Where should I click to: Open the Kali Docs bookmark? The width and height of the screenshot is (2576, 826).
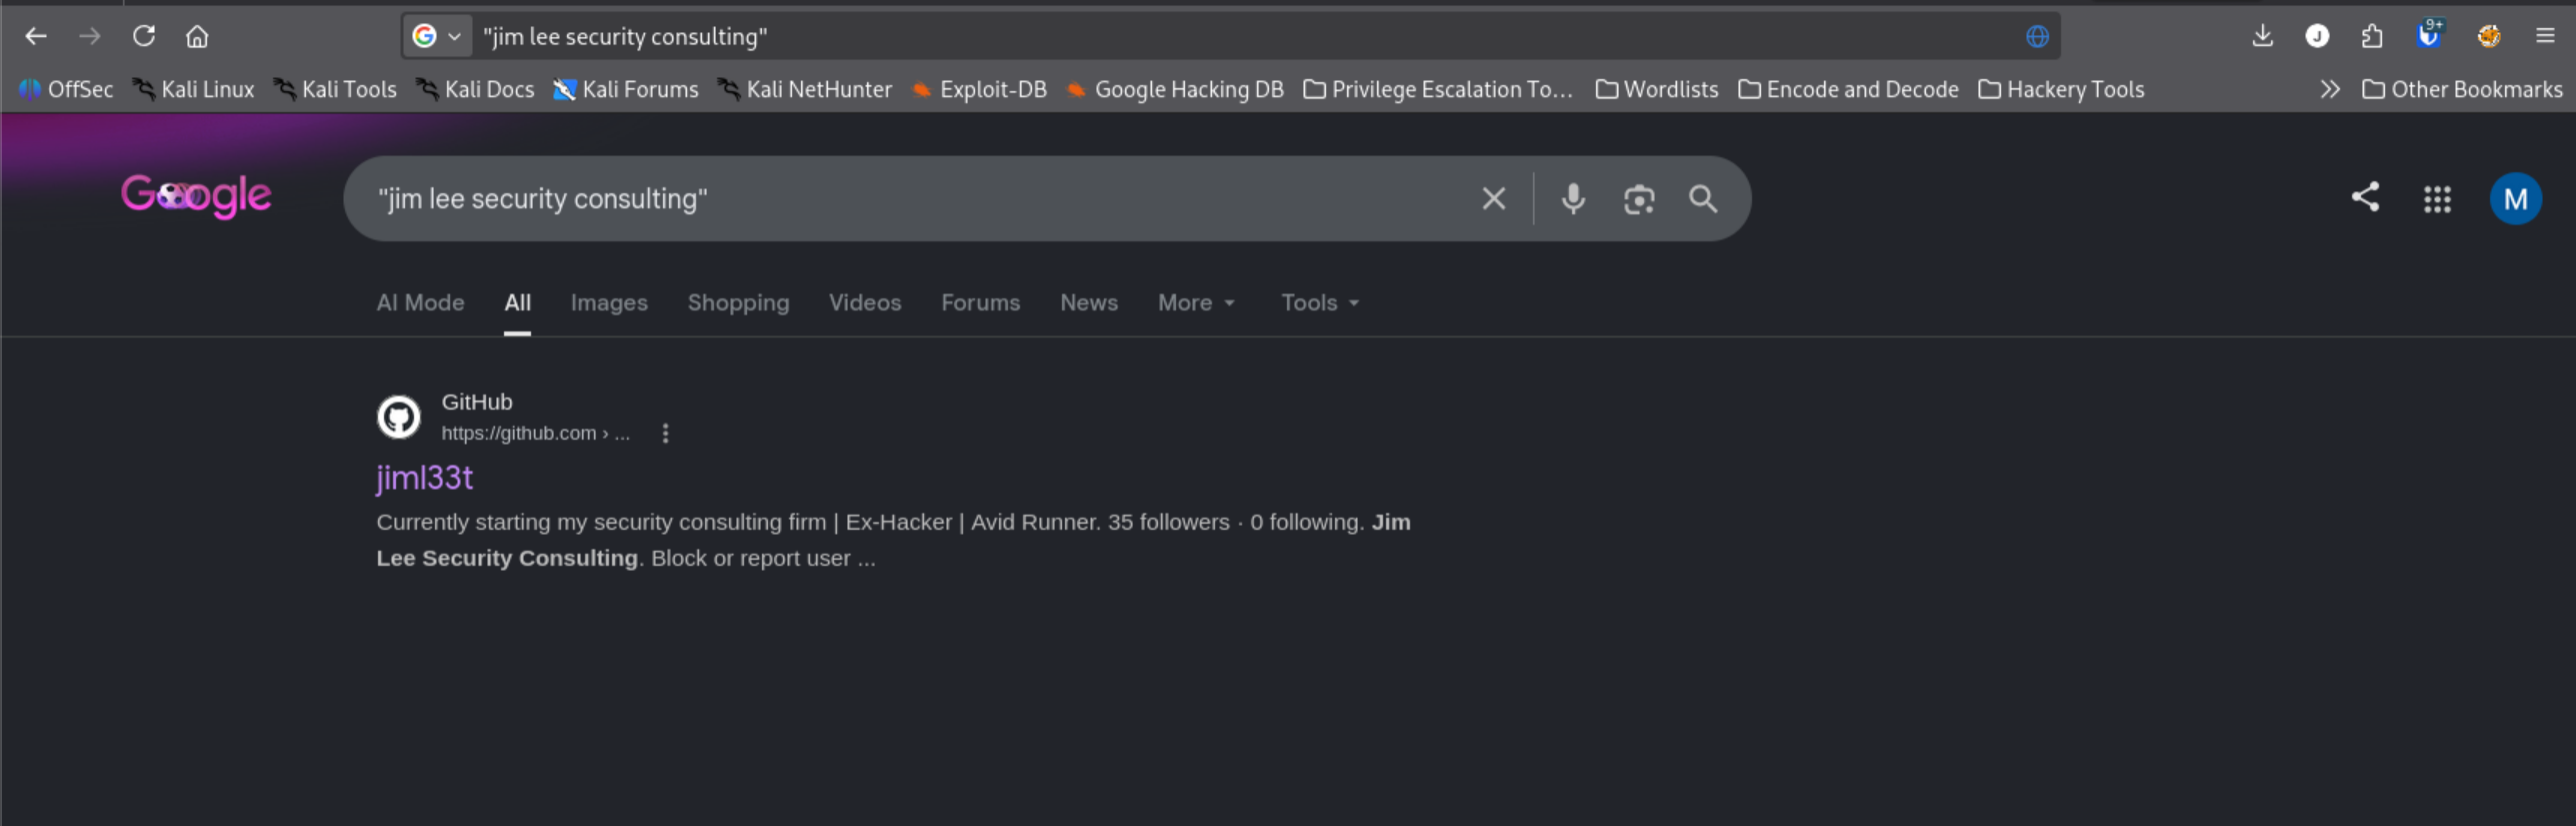[475, 90]
